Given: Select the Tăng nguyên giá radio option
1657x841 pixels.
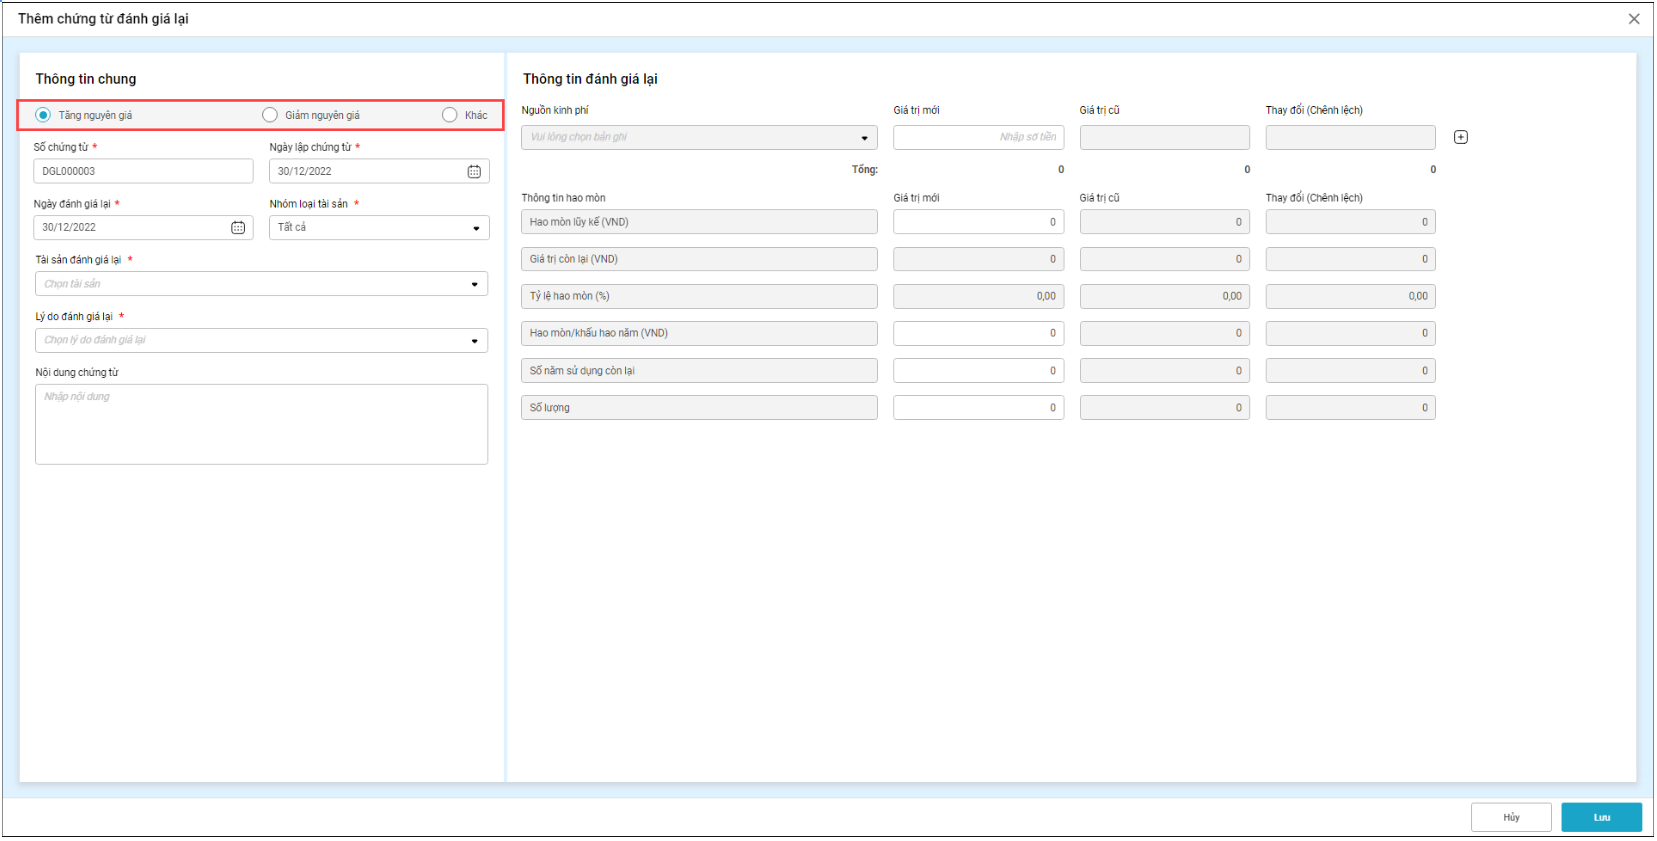Looking at the screenshot, I should click(x=43, y=115).
